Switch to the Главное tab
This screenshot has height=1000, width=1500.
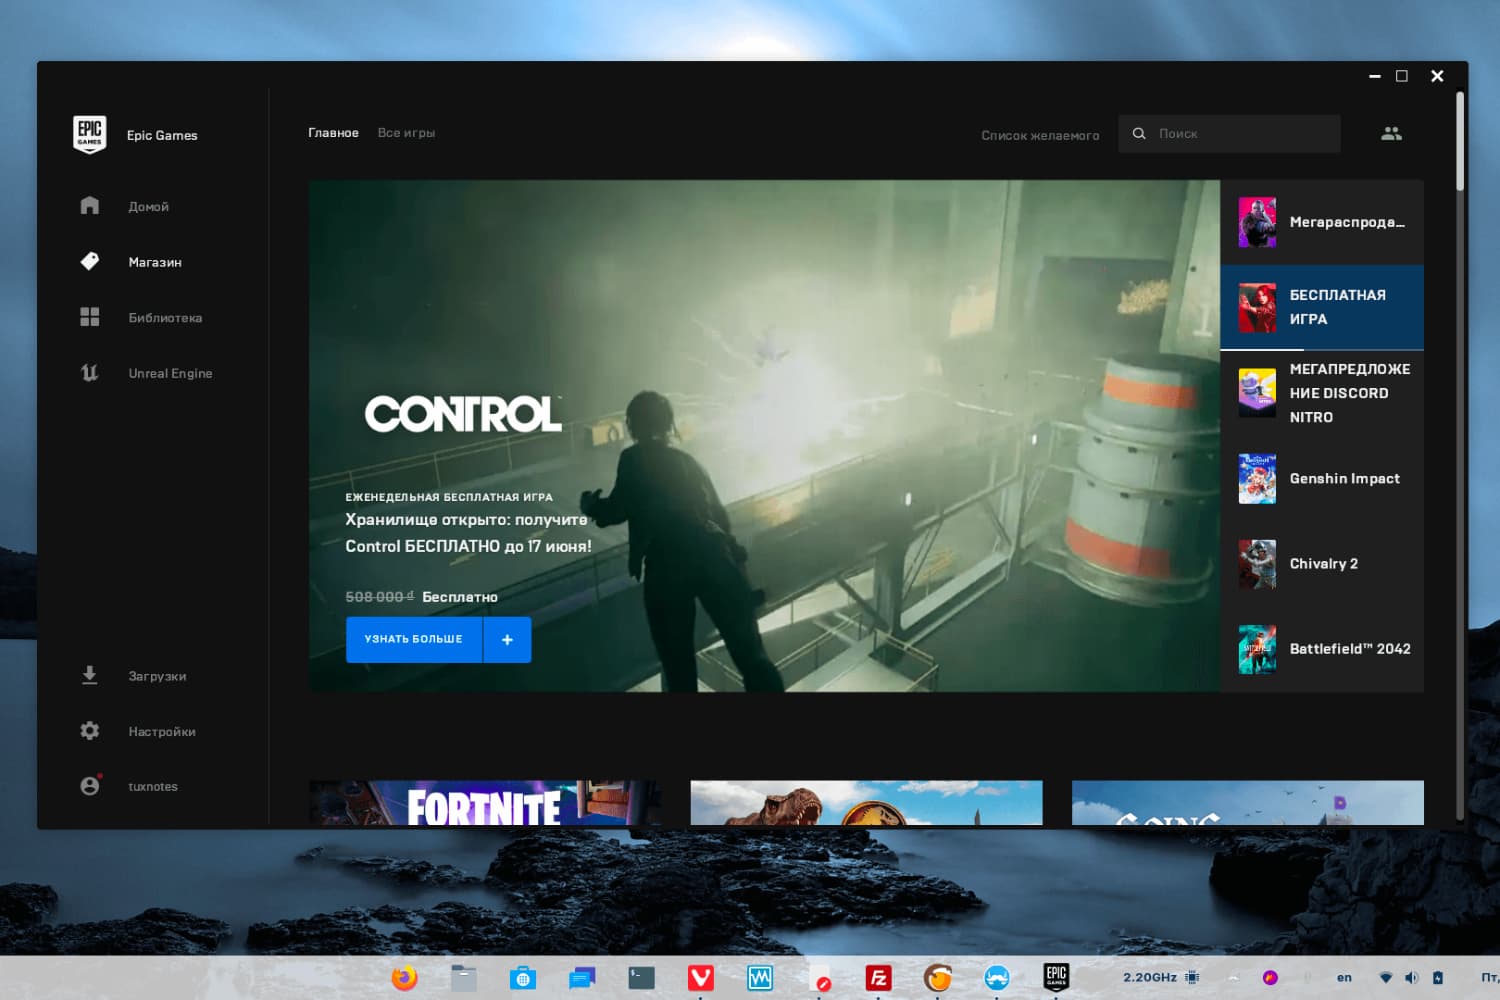[333, 132]
